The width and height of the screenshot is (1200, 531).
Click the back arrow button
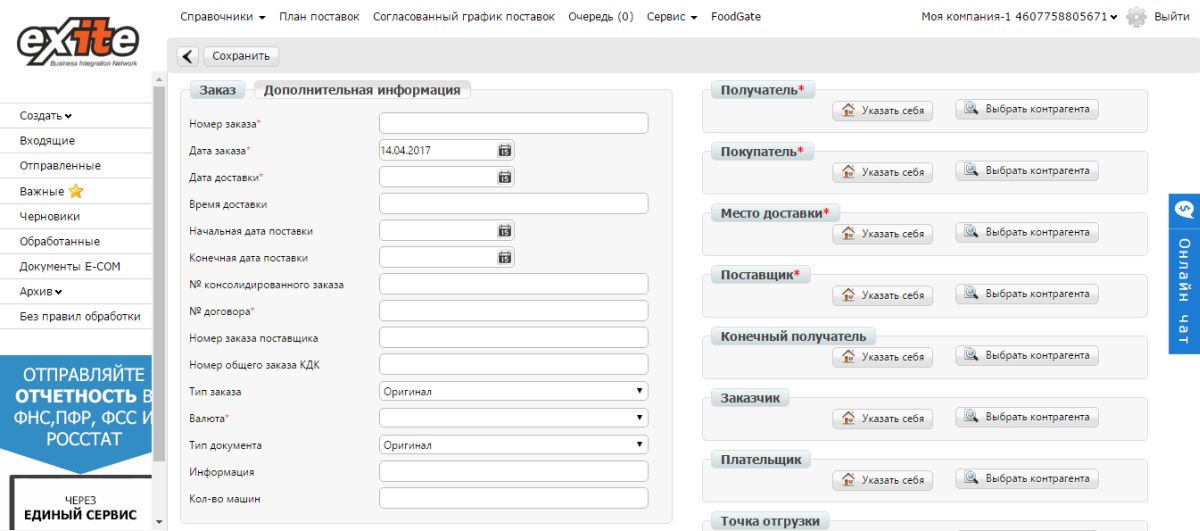(188, 56)
